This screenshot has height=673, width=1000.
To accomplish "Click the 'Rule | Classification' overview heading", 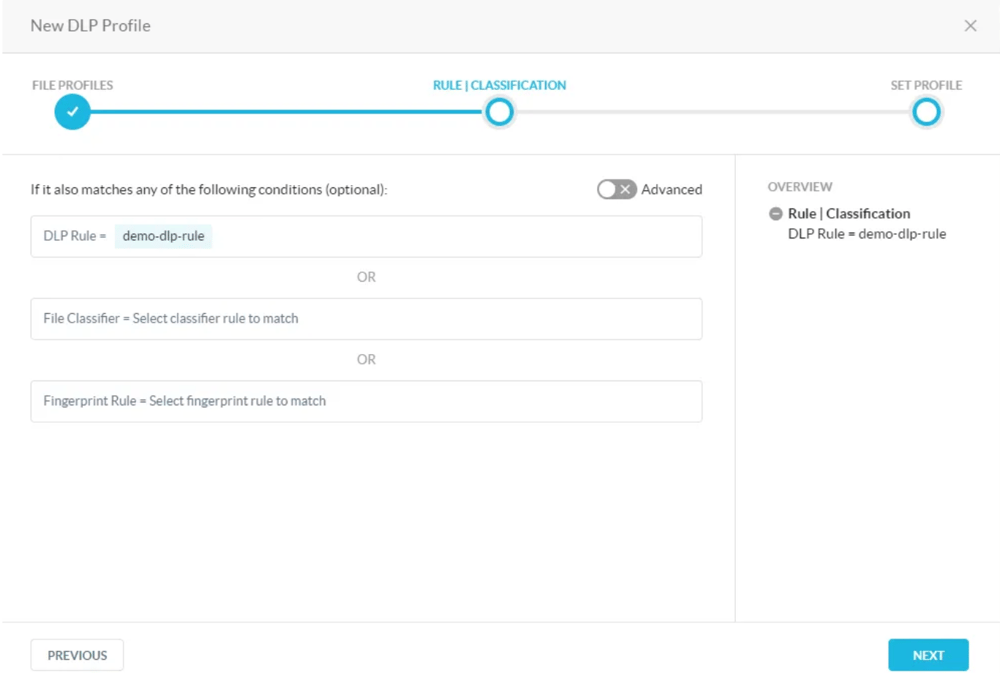I will (x=849, y=214).
